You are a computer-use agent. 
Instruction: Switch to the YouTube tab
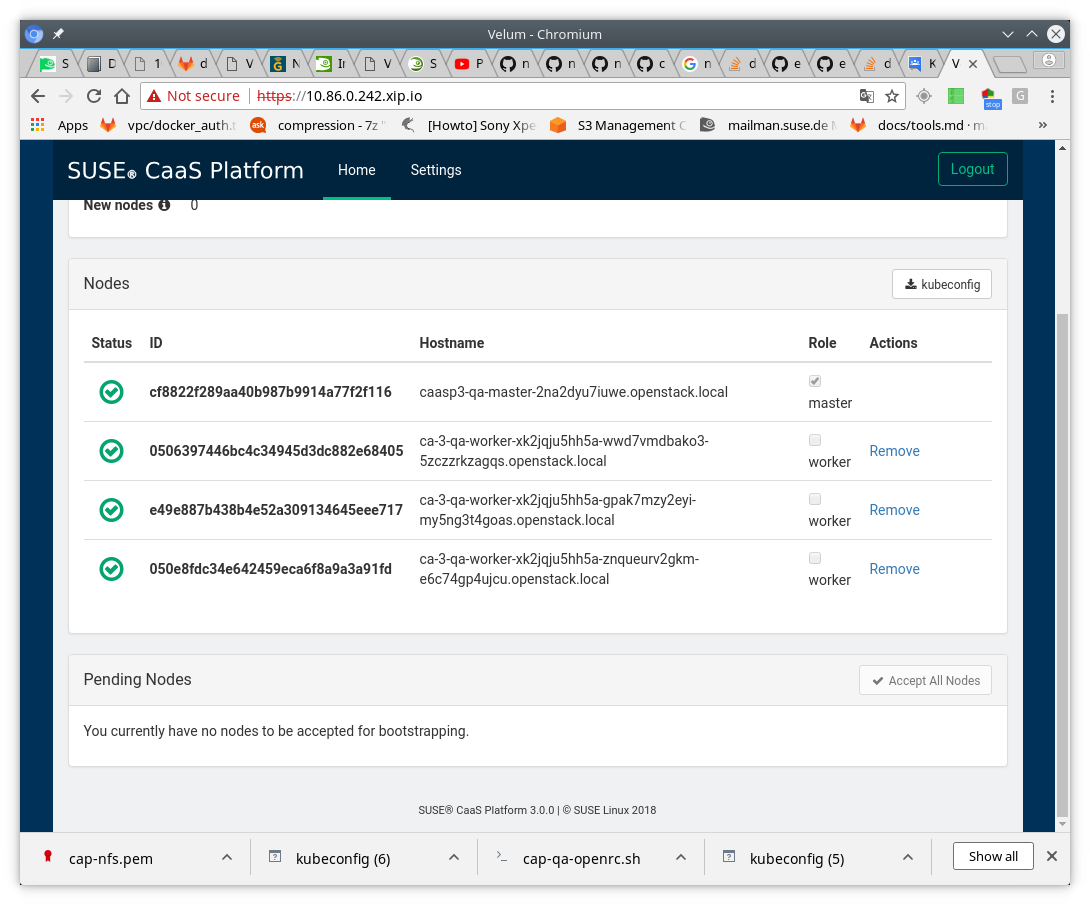coord(469,64)
